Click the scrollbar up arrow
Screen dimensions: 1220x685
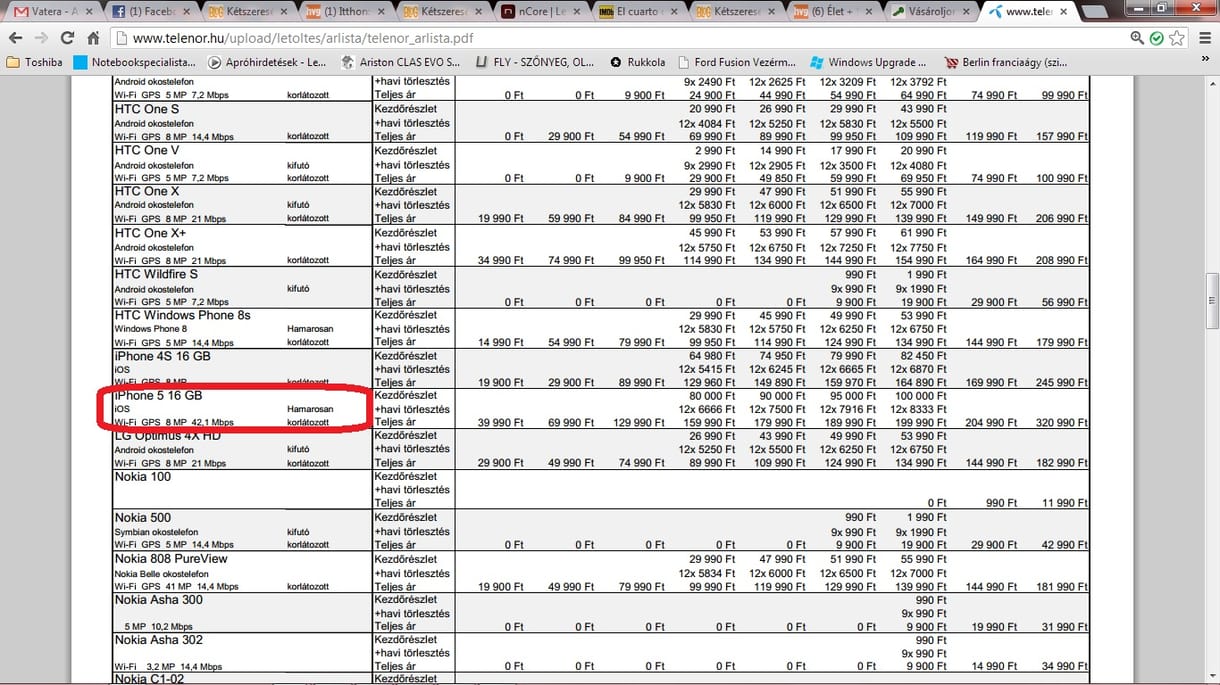coord(1211,84)
